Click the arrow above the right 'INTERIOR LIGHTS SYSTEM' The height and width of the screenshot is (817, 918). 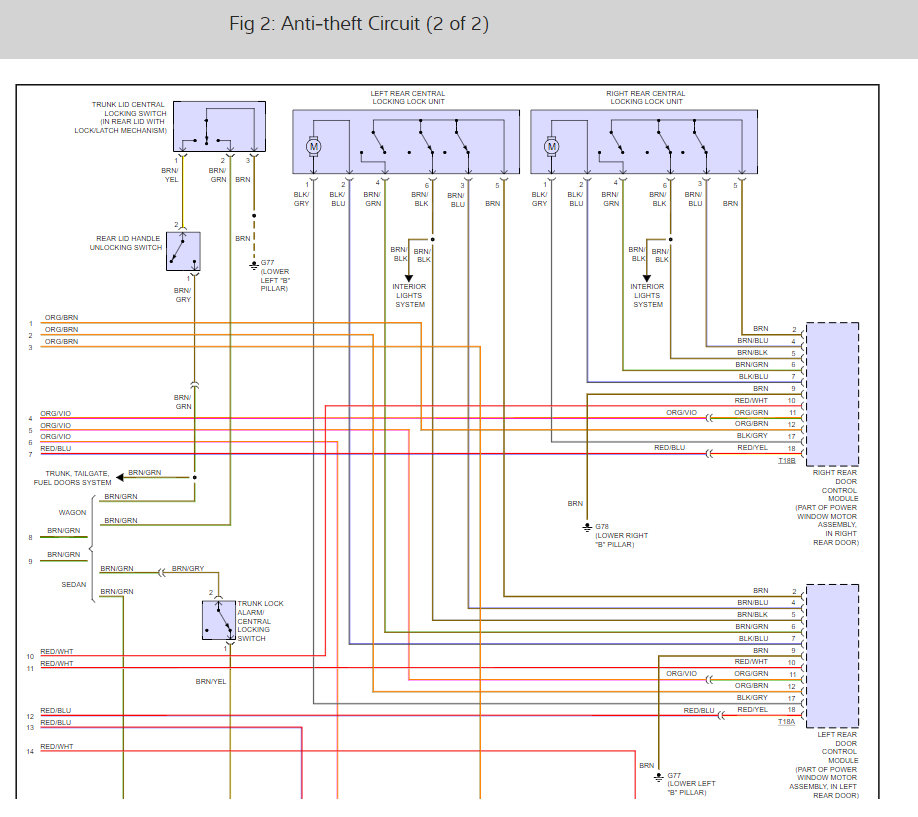[x=646, y=278]
